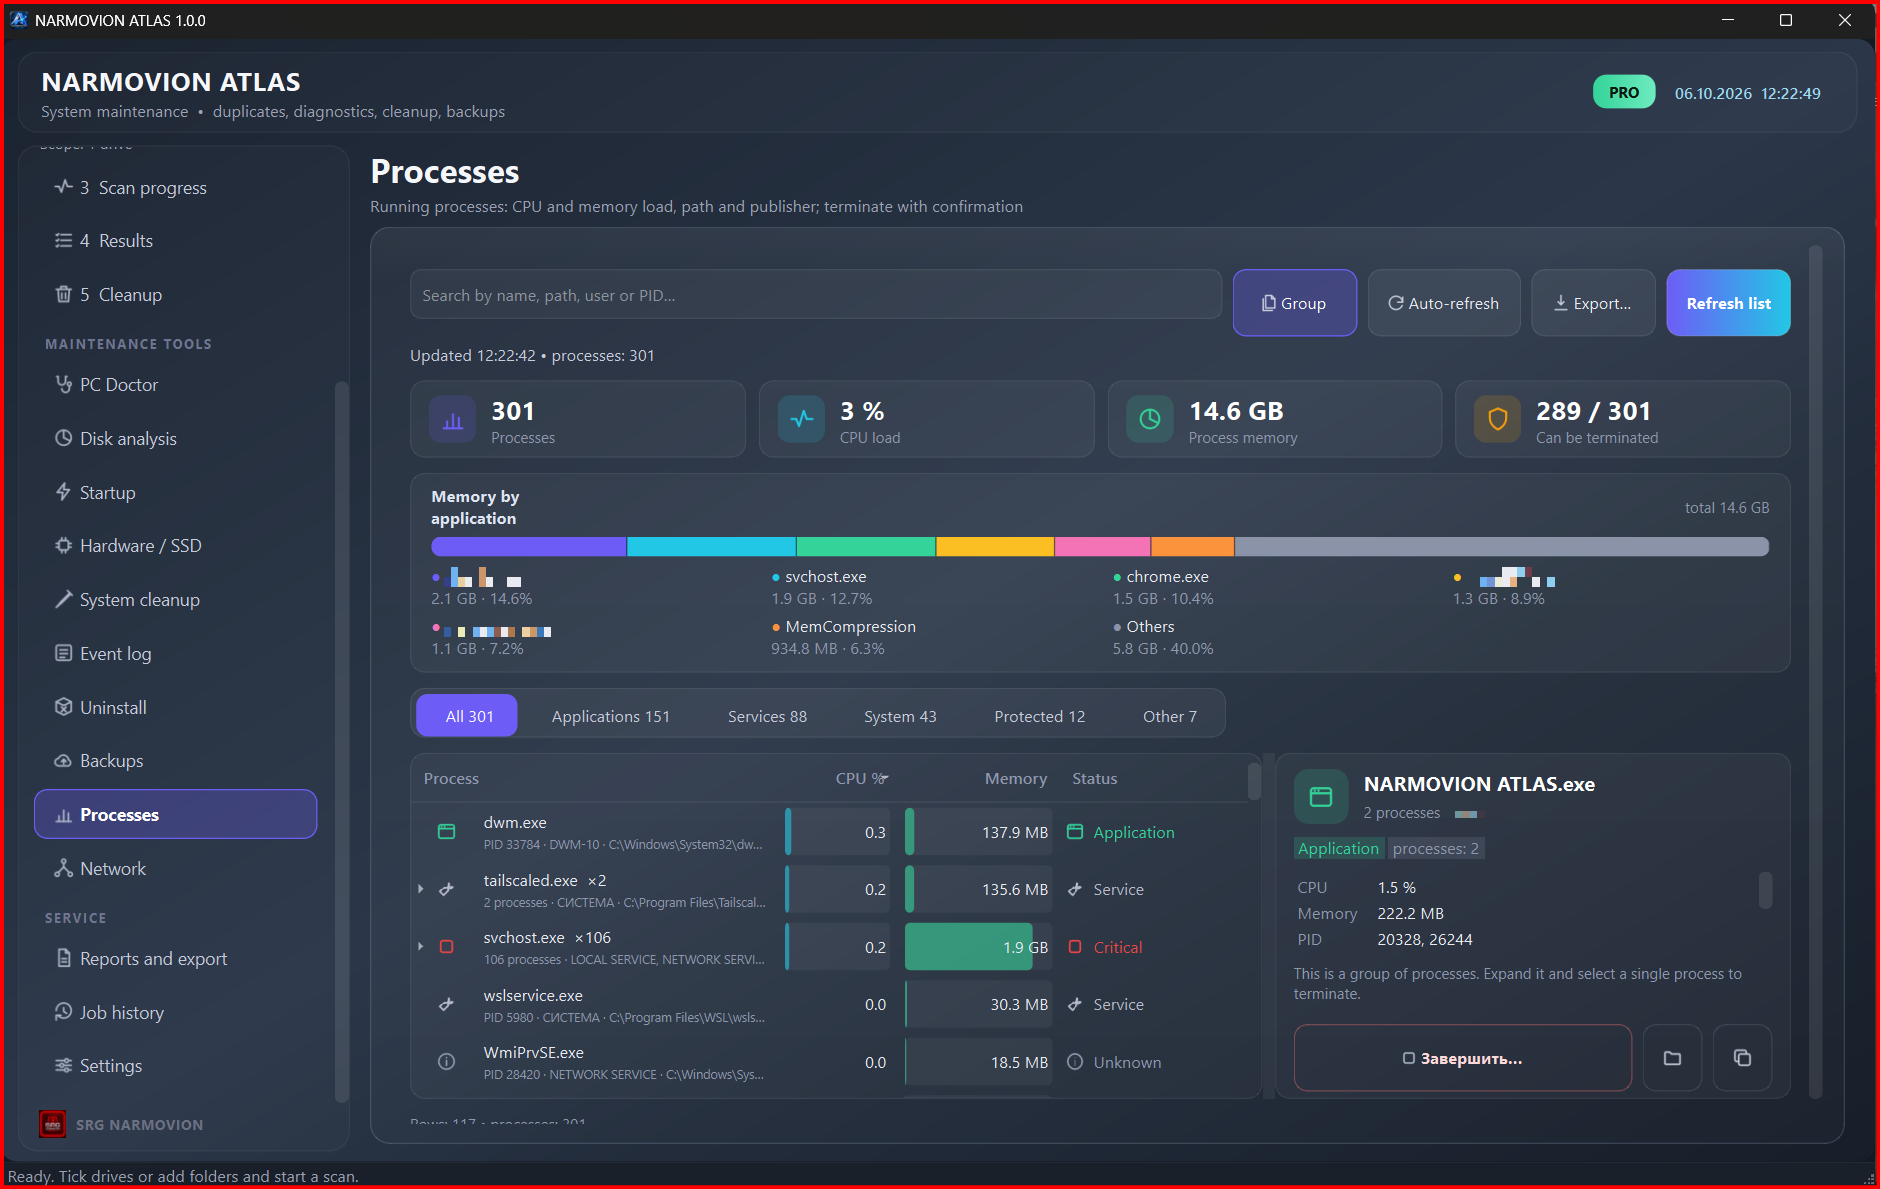Open Scan progress step in sidebar

tap(176, 187)
